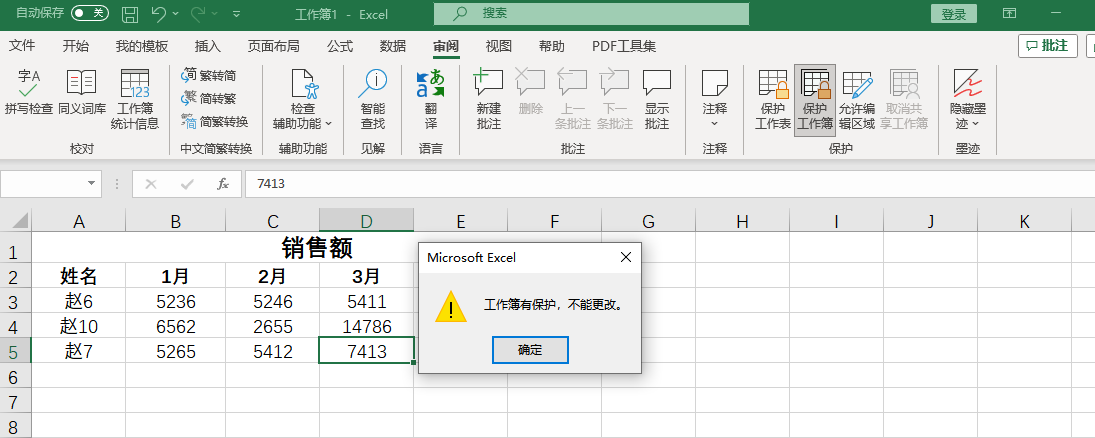Switch to the 公式 formulas tab
The height and width of the screenshot is (438, 1095).
tap(339, 46)
